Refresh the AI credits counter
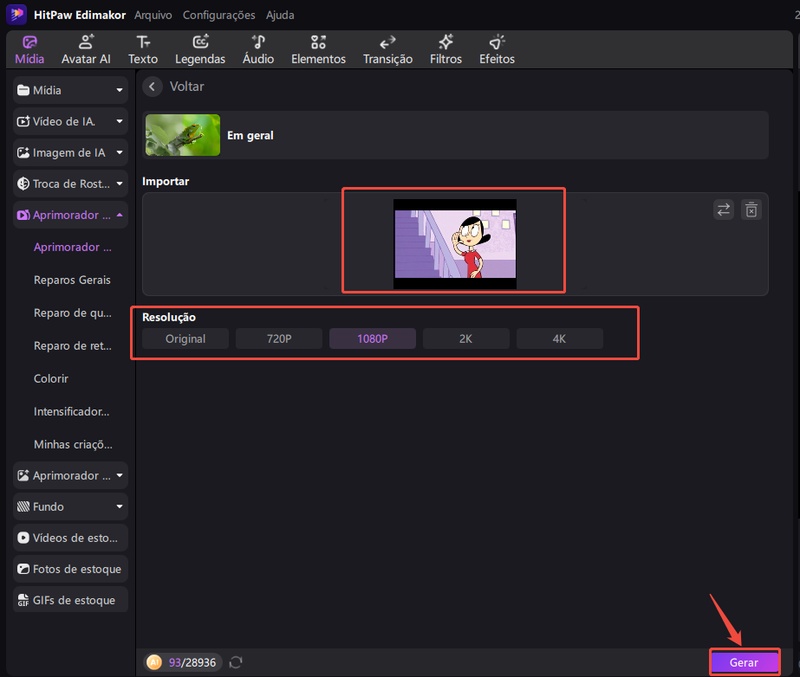Viewport: 800px width, 677px height. tap(236, 662)
